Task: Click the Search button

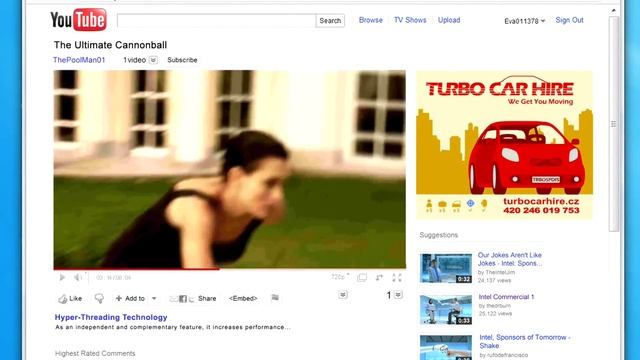Action: tap(330, 20)
